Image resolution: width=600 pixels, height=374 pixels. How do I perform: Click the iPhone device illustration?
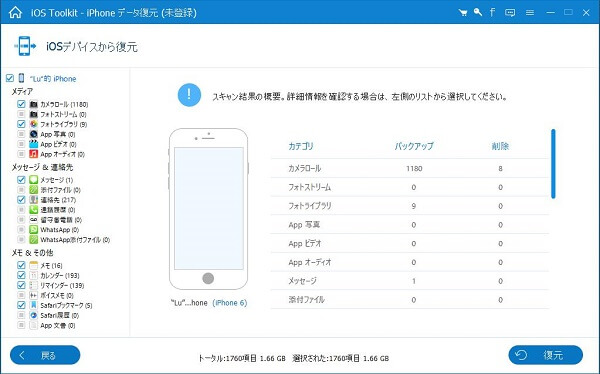209,209
